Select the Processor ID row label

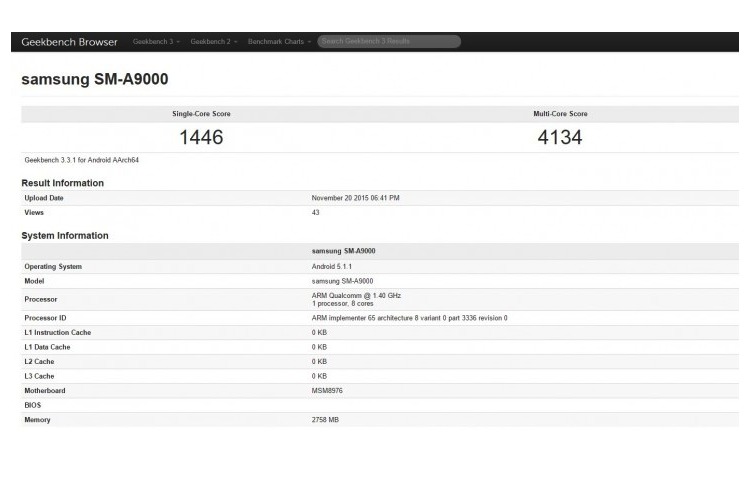tap(45, 318)
